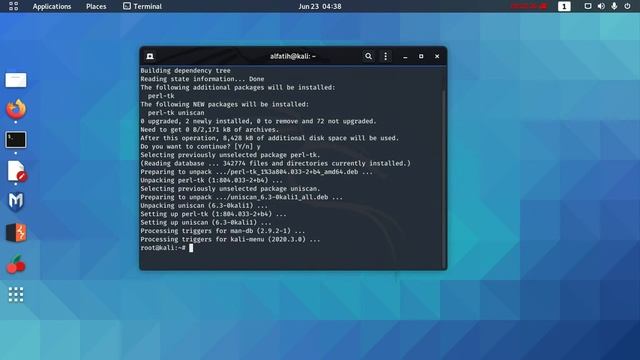Close the terminal window
This screenshot has width=640, height=360.
point(437,56)
